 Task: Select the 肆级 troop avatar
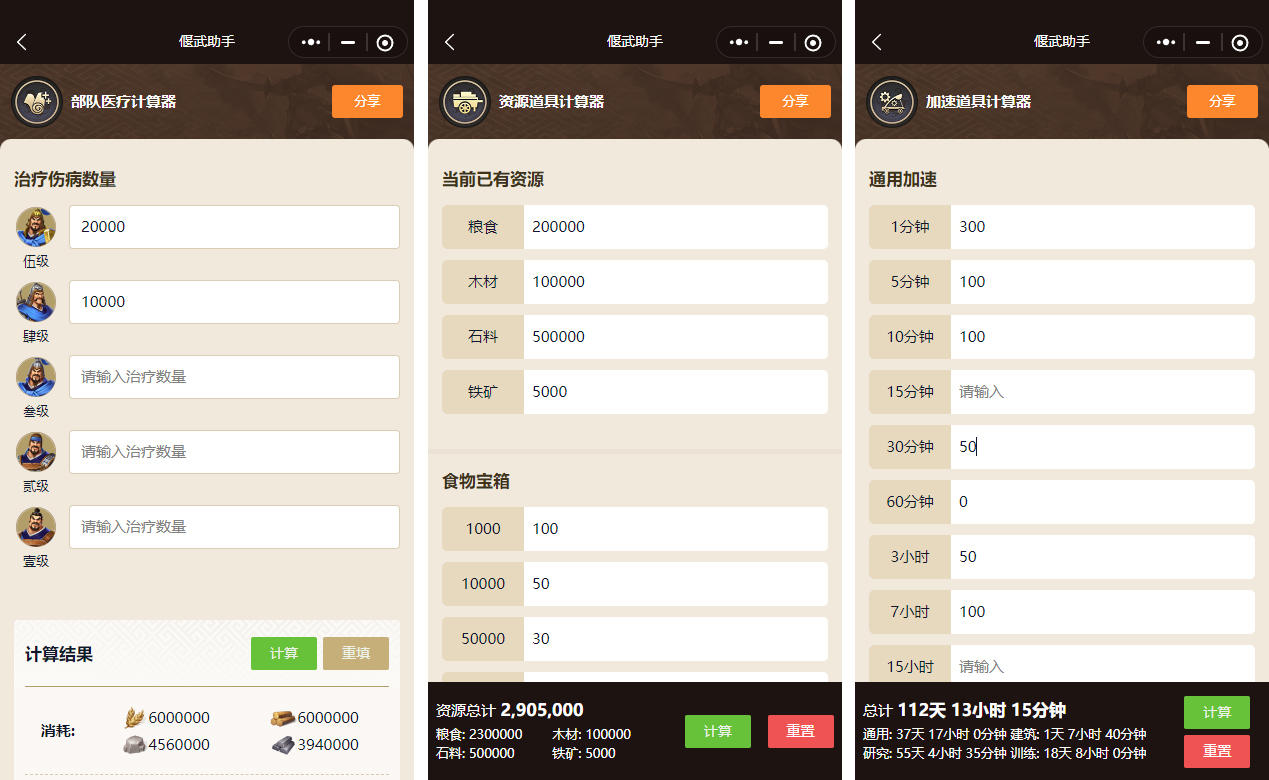tap(36, 302)
